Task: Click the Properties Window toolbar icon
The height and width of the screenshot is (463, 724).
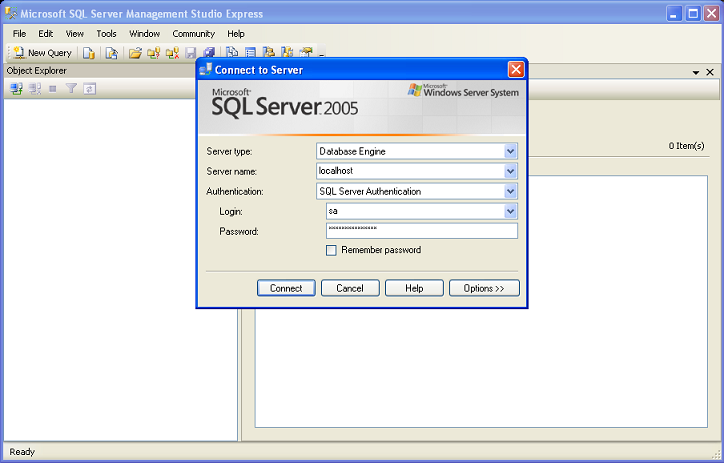Action: coord(306,52)
